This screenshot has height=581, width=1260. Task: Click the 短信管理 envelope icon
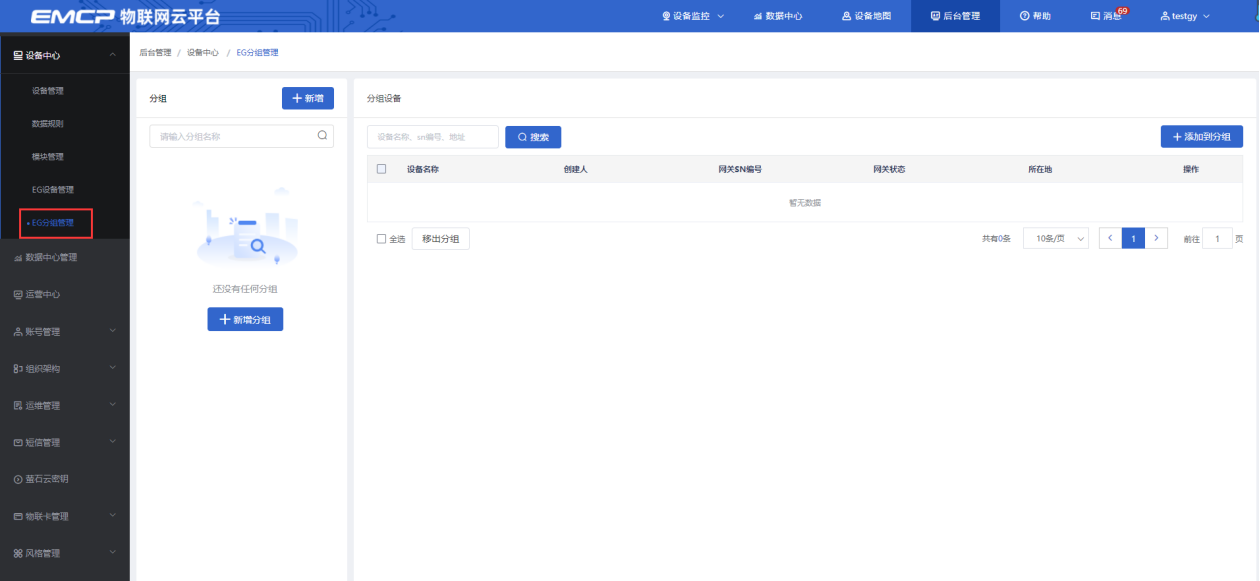pos(18,442)
